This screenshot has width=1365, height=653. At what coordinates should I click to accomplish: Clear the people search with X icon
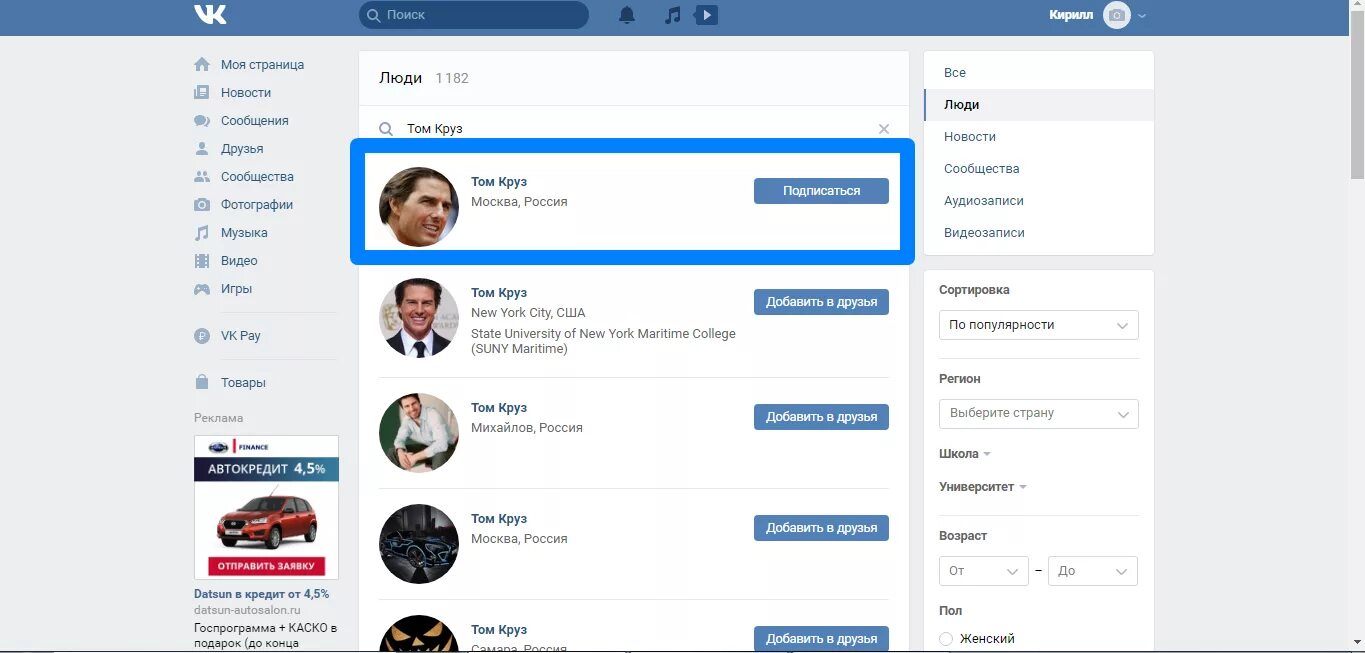click(884, 129)
